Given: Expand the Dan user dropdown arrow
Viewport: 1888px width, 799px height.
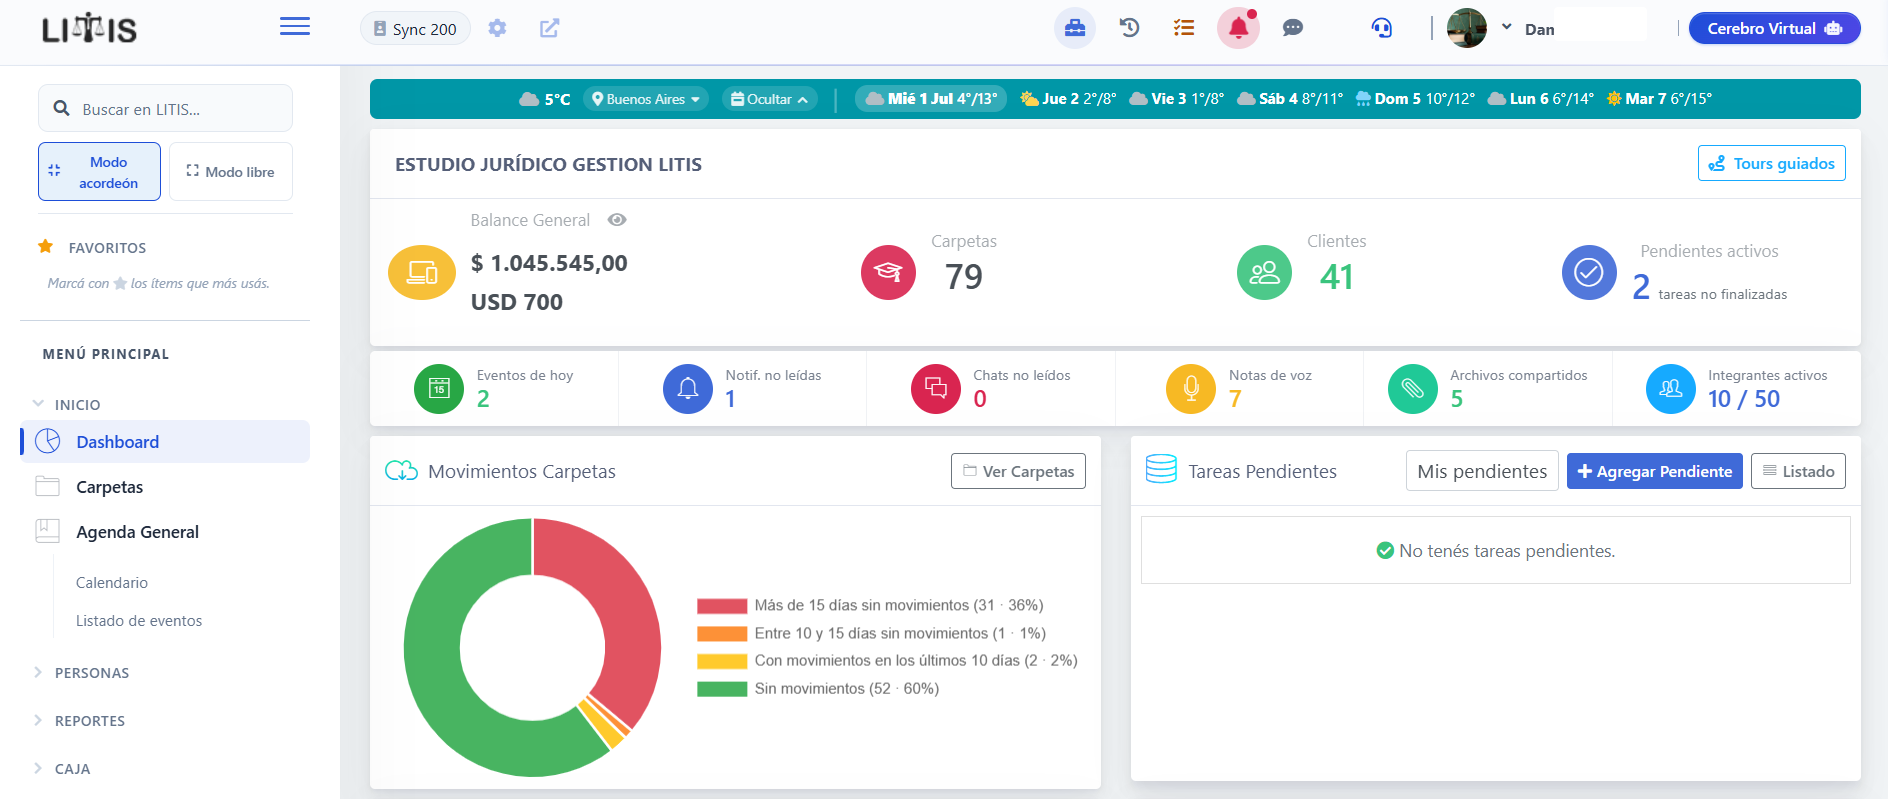Looking at the screenshot, I should click(1507, 27).
